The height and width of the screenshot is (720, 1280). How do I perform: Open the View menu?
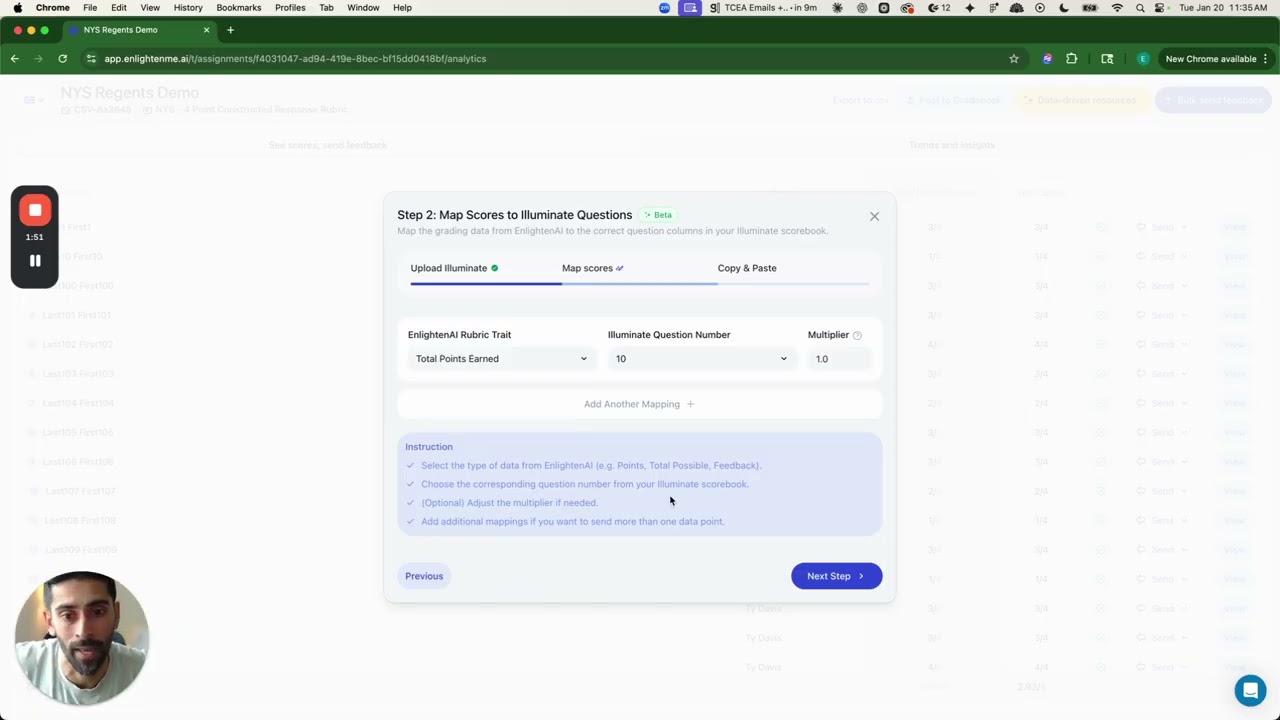tap(150, 8)
